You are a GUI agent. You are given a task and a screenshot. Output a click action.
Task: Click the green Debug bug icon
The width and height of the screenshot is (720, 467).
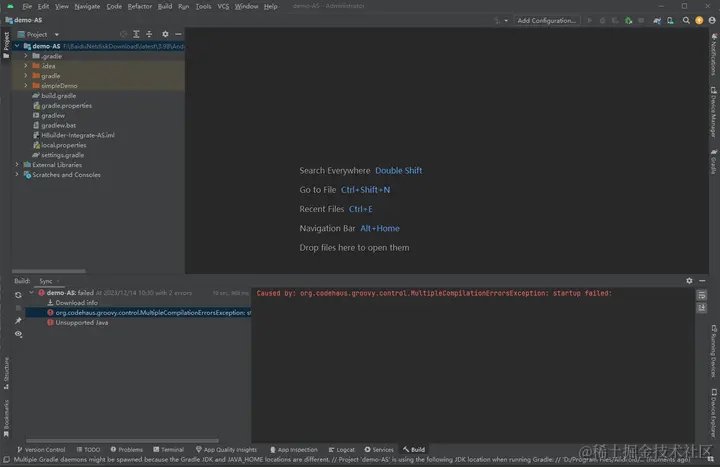pos(628,21)
